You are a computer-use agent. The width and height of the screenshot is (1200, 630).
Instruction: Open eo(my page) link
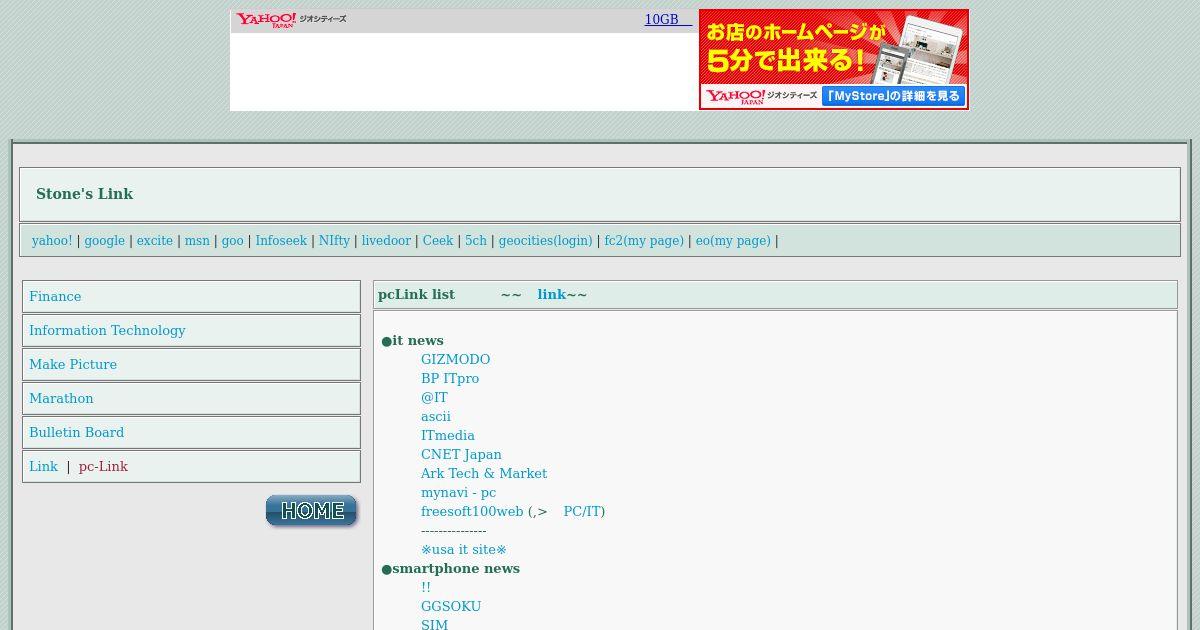click(x=733, y=241)
